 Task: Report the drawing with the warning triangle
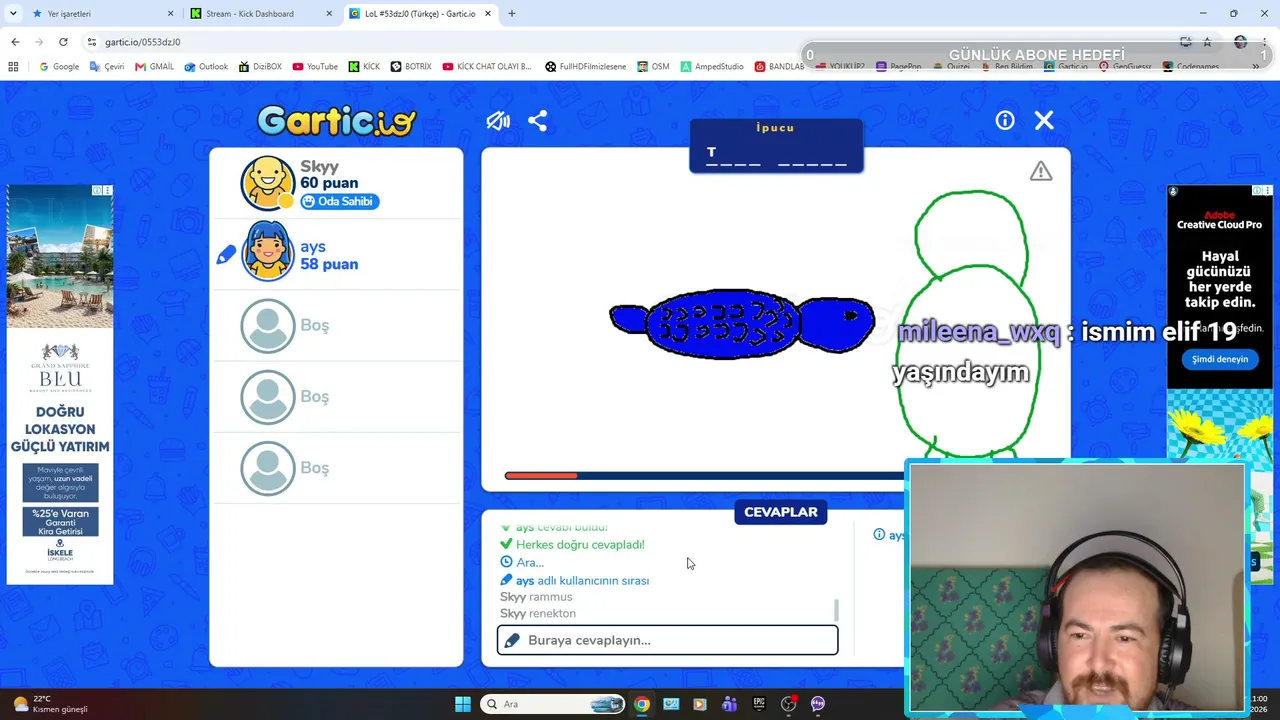tap(1041, 171)
